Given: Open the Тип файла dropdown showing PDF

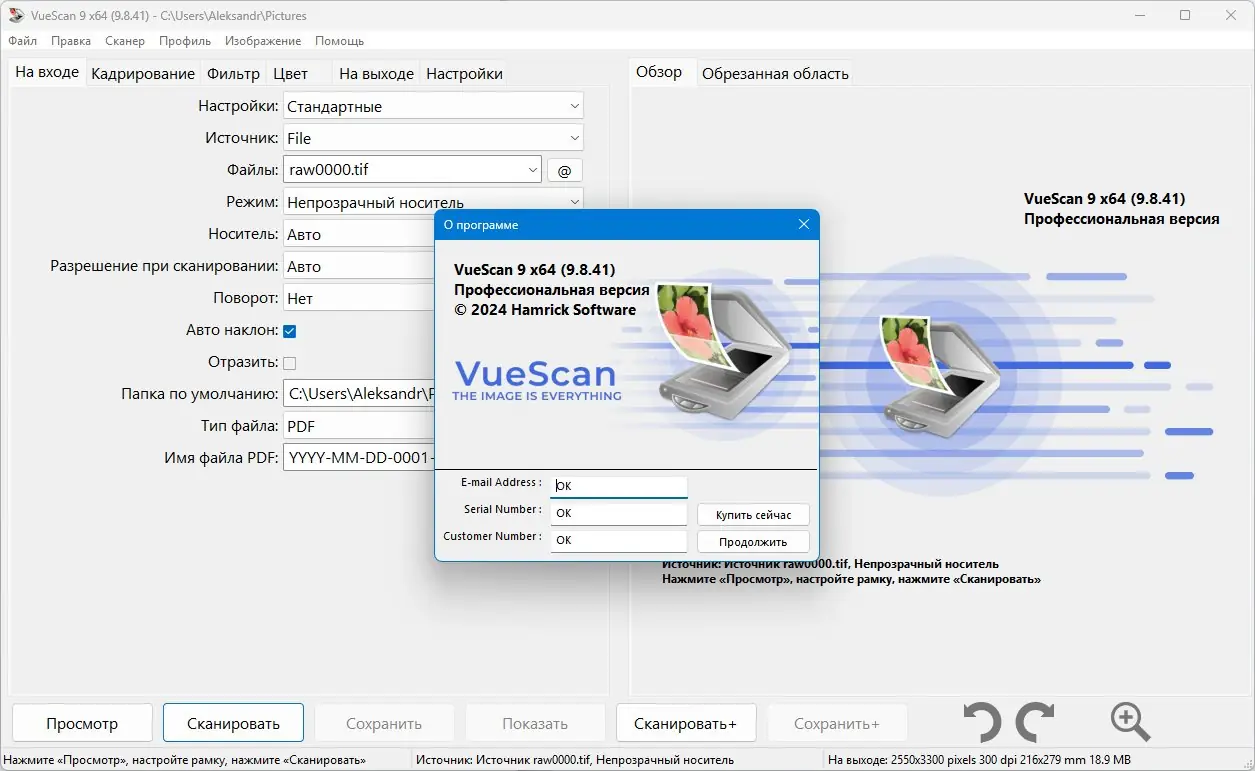Looking at the screenshot, I should click(358, 426).
